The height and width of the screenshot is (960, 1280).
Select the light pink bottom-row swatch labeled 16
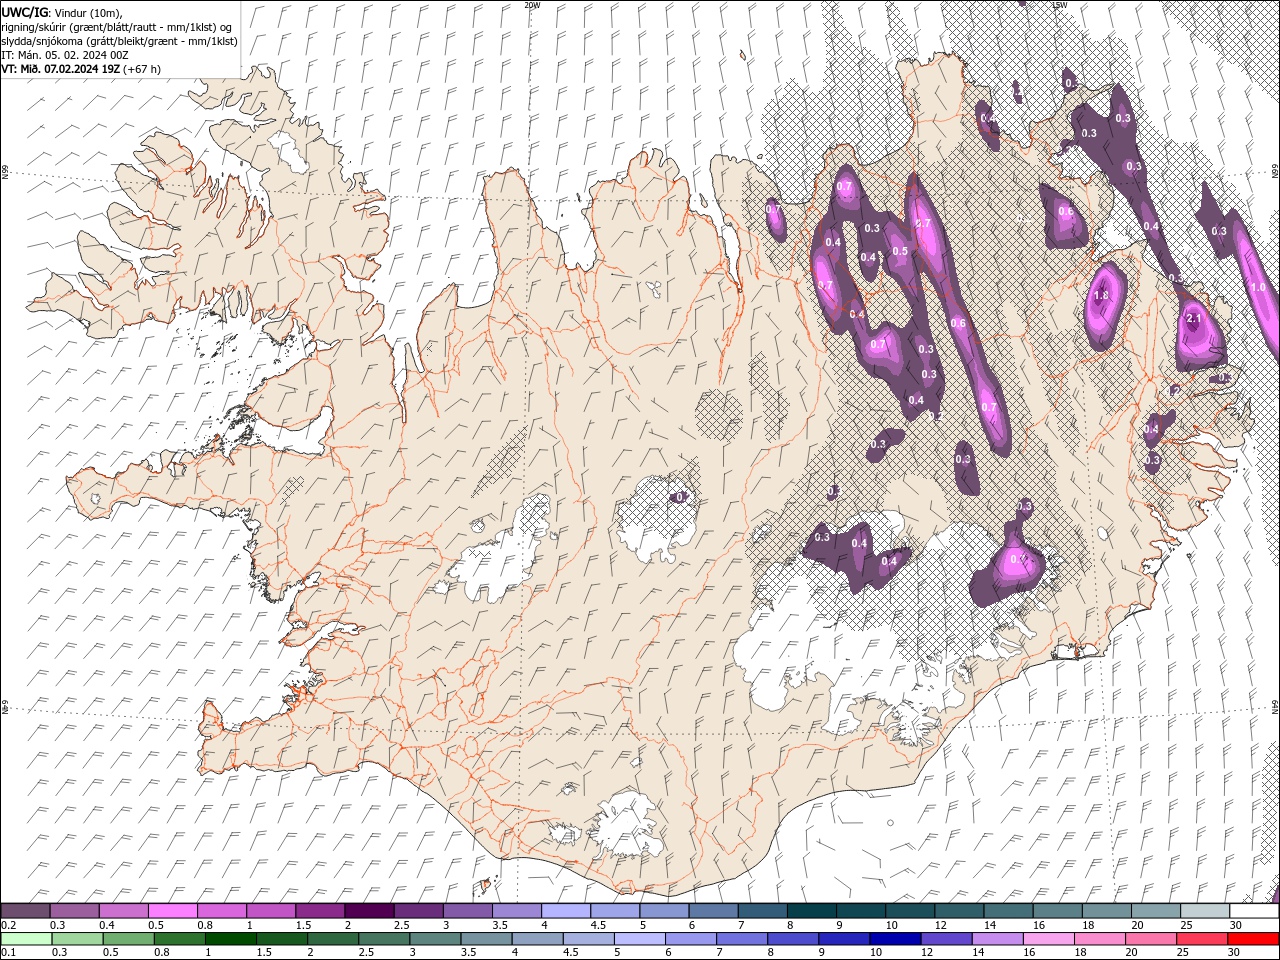coord(1050,939)
